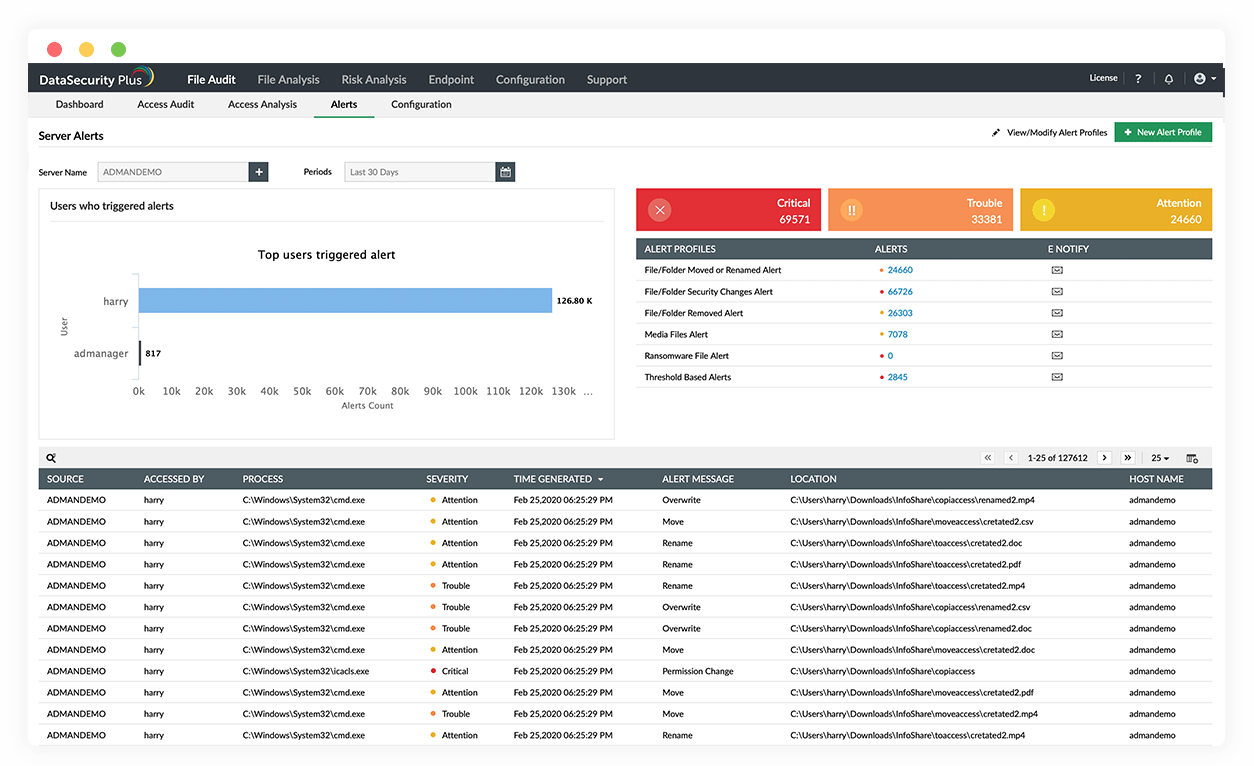Screen dimensions: 1254x766
Task: Sort by the Time Generated column arrow
Action: [600, 480]
